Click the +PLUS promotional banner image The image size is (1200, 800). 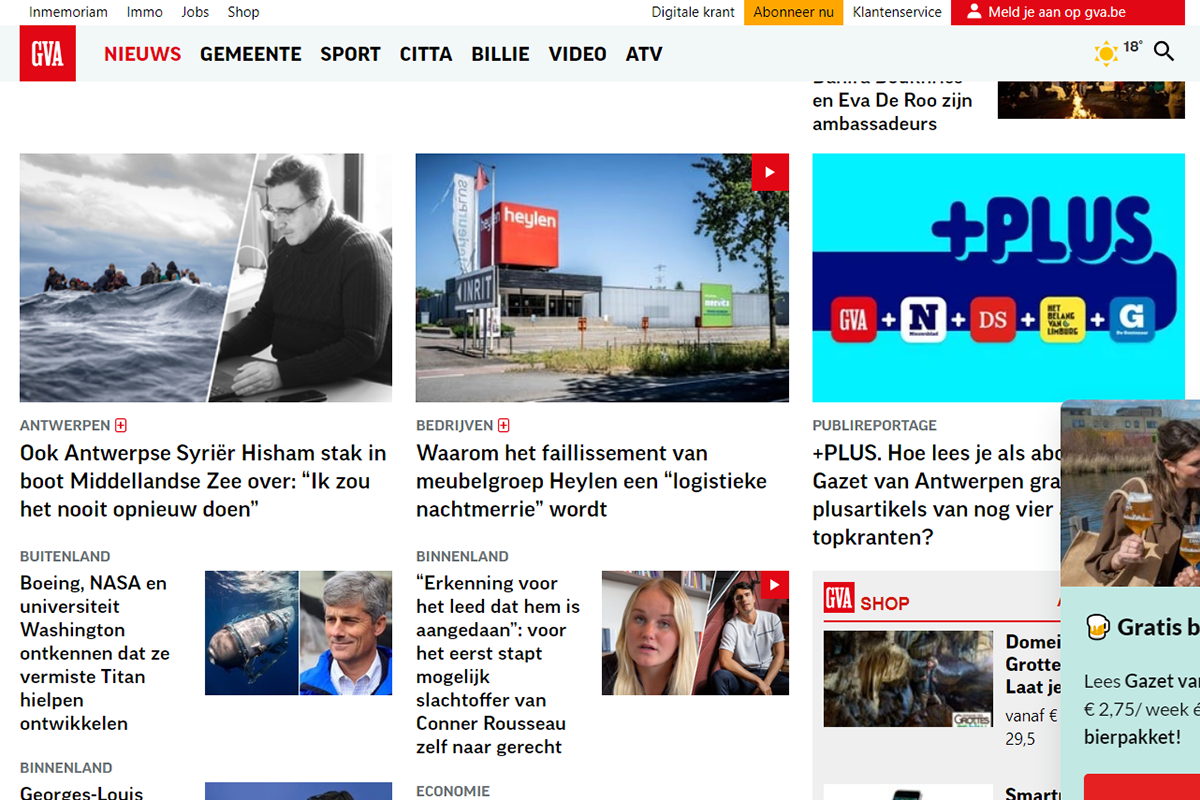(x=998, y=278)
